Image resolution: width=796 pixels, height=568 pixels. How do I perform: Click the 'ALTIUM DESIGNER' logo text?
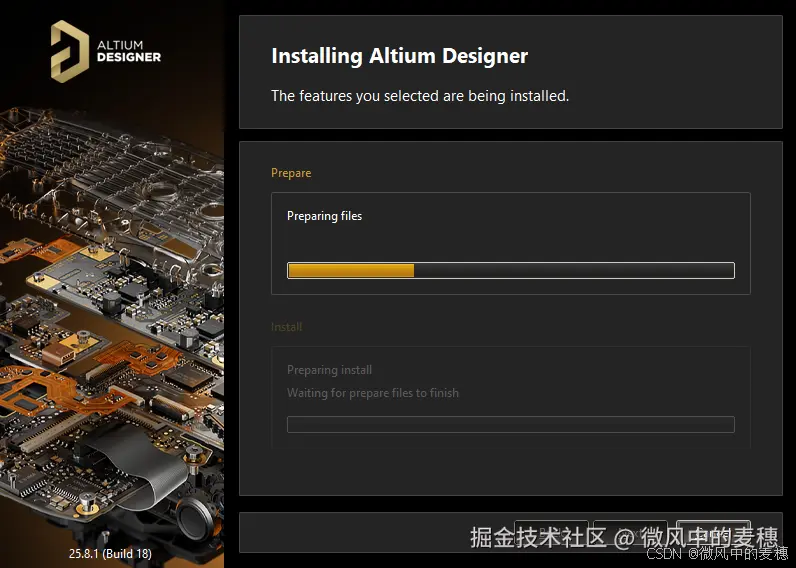129,51
